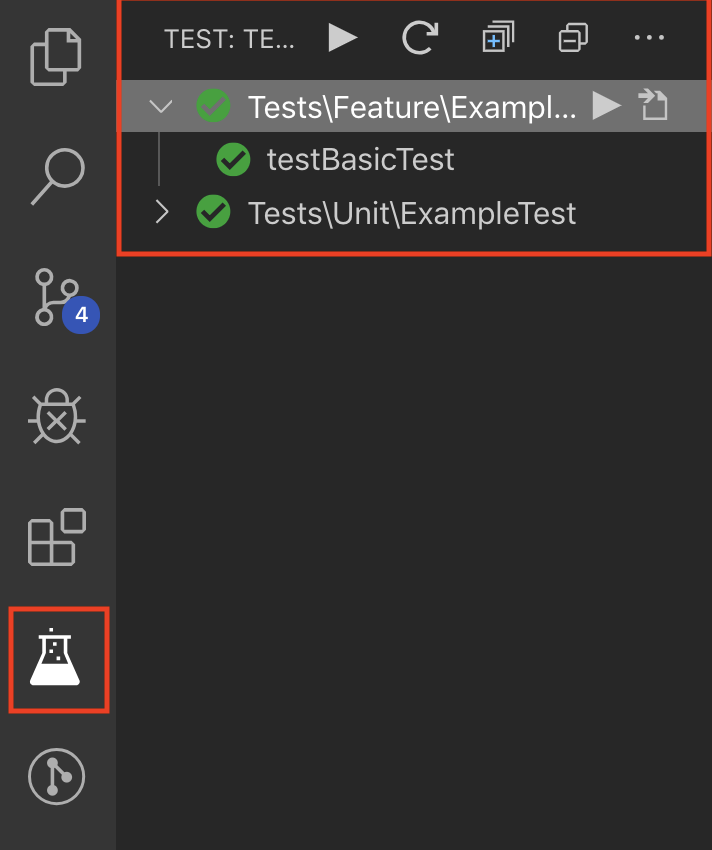Open the Extensions view
The width and height of the screenshot is (712, 850).
(57, 537)
